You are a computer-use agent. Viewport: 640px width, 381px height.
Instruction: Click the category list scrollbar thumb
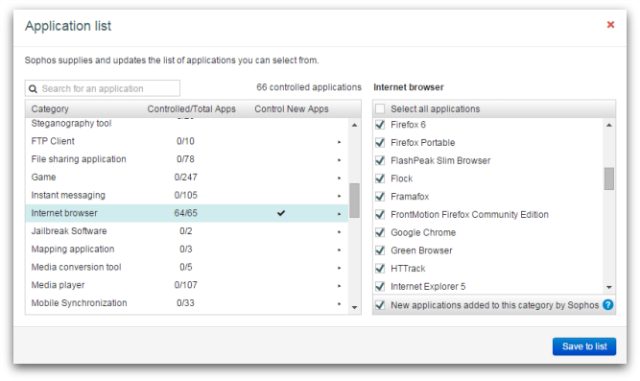pos(354,200)
